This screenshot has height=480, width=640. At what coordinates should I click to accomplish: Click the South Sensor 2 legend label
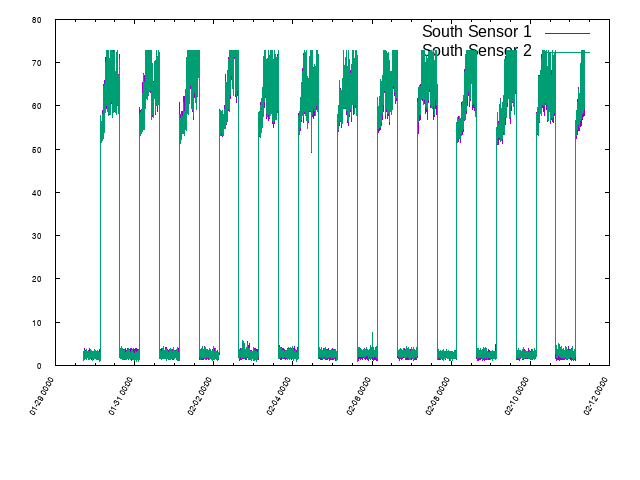coord(476,51)
